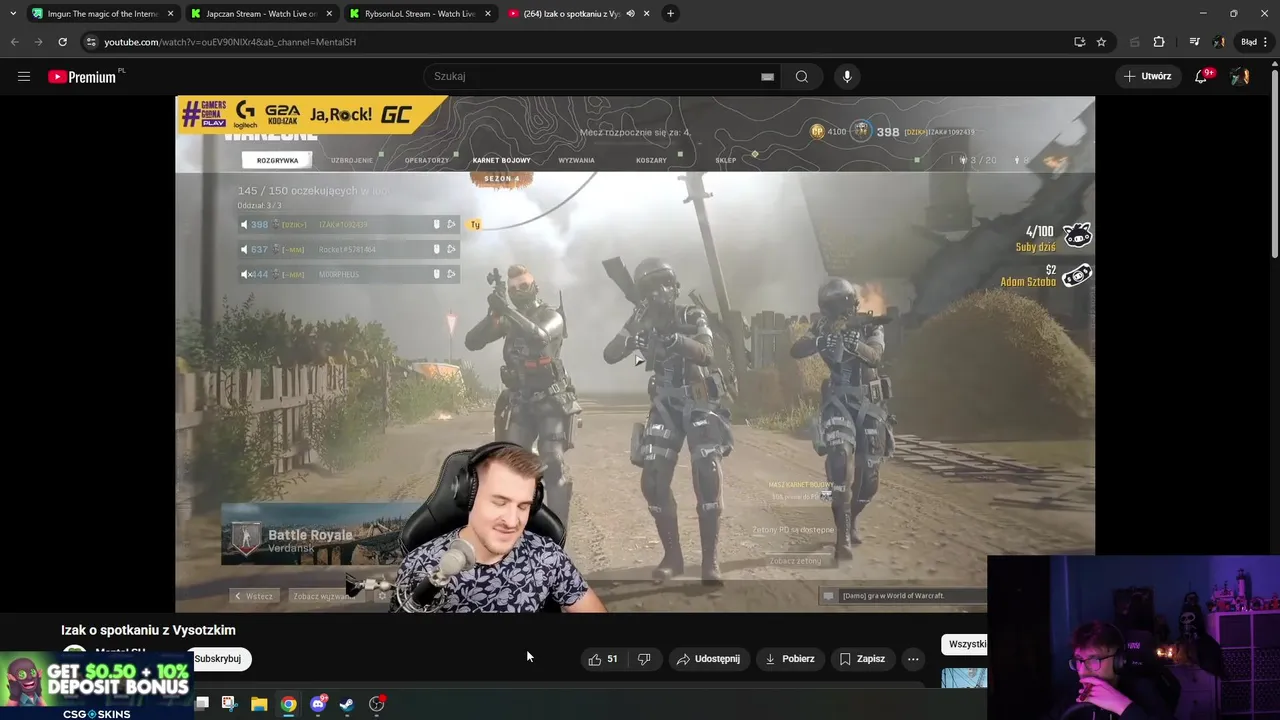Like the video with thumbs up
The width and height of the screenshot is (1280, 720).
[x=603, y=659]
